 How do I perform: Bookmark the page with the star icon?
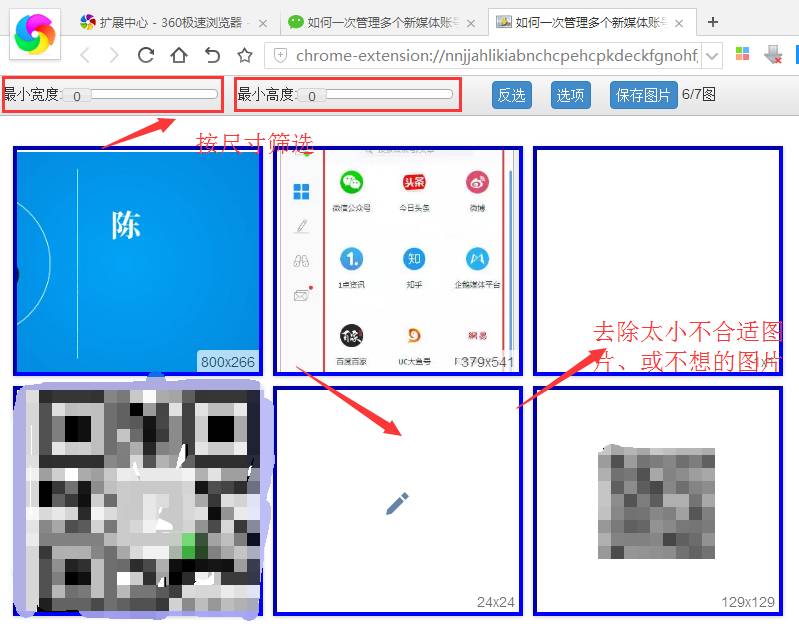coord(245,55)
